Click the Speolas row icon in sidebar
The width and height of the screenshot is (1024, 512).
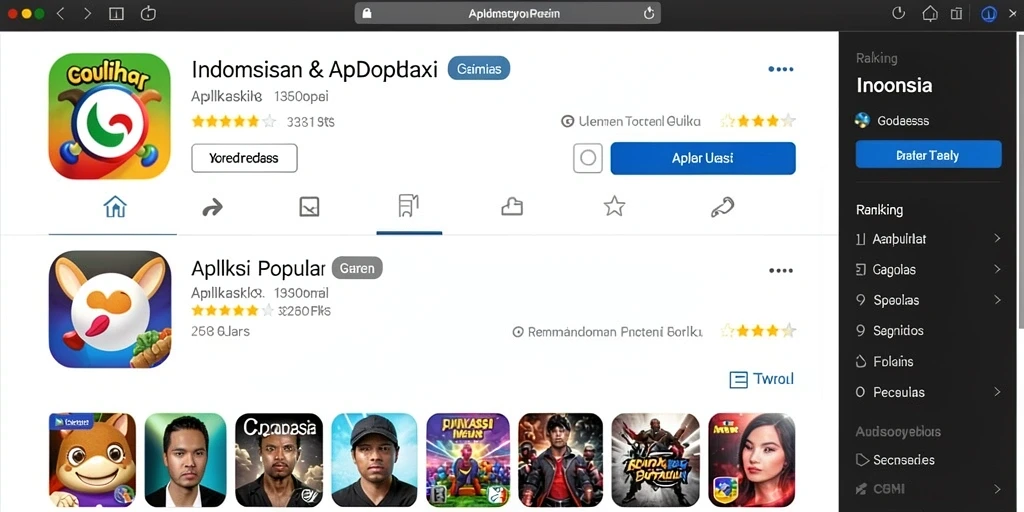(860, 300)
